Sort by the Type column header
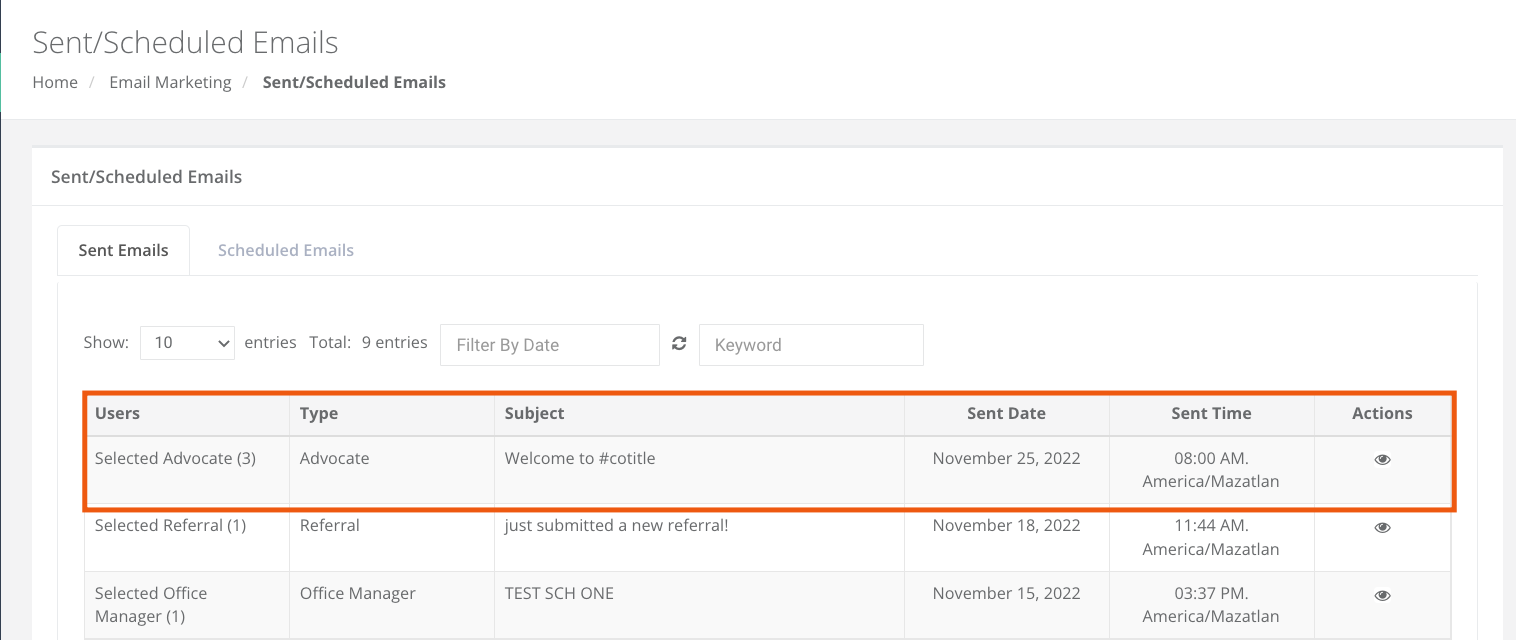 click(x=392, y=414)
